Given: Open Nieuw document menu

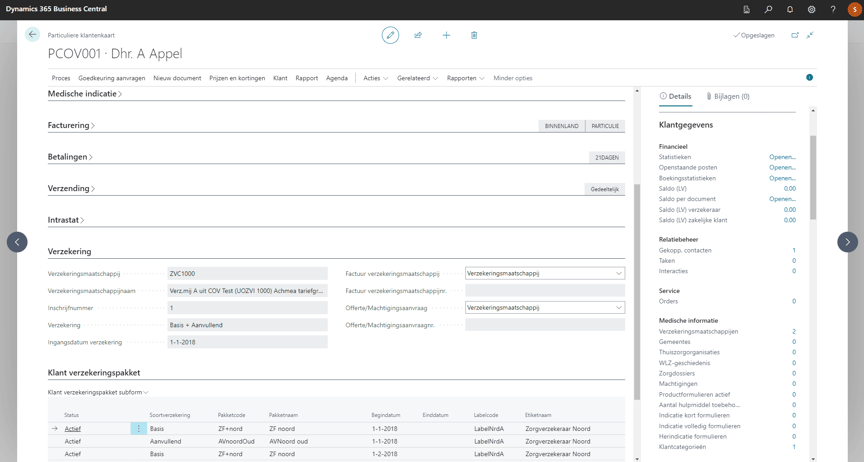Looking at the screenshot, I should click(x=177, y=78).
